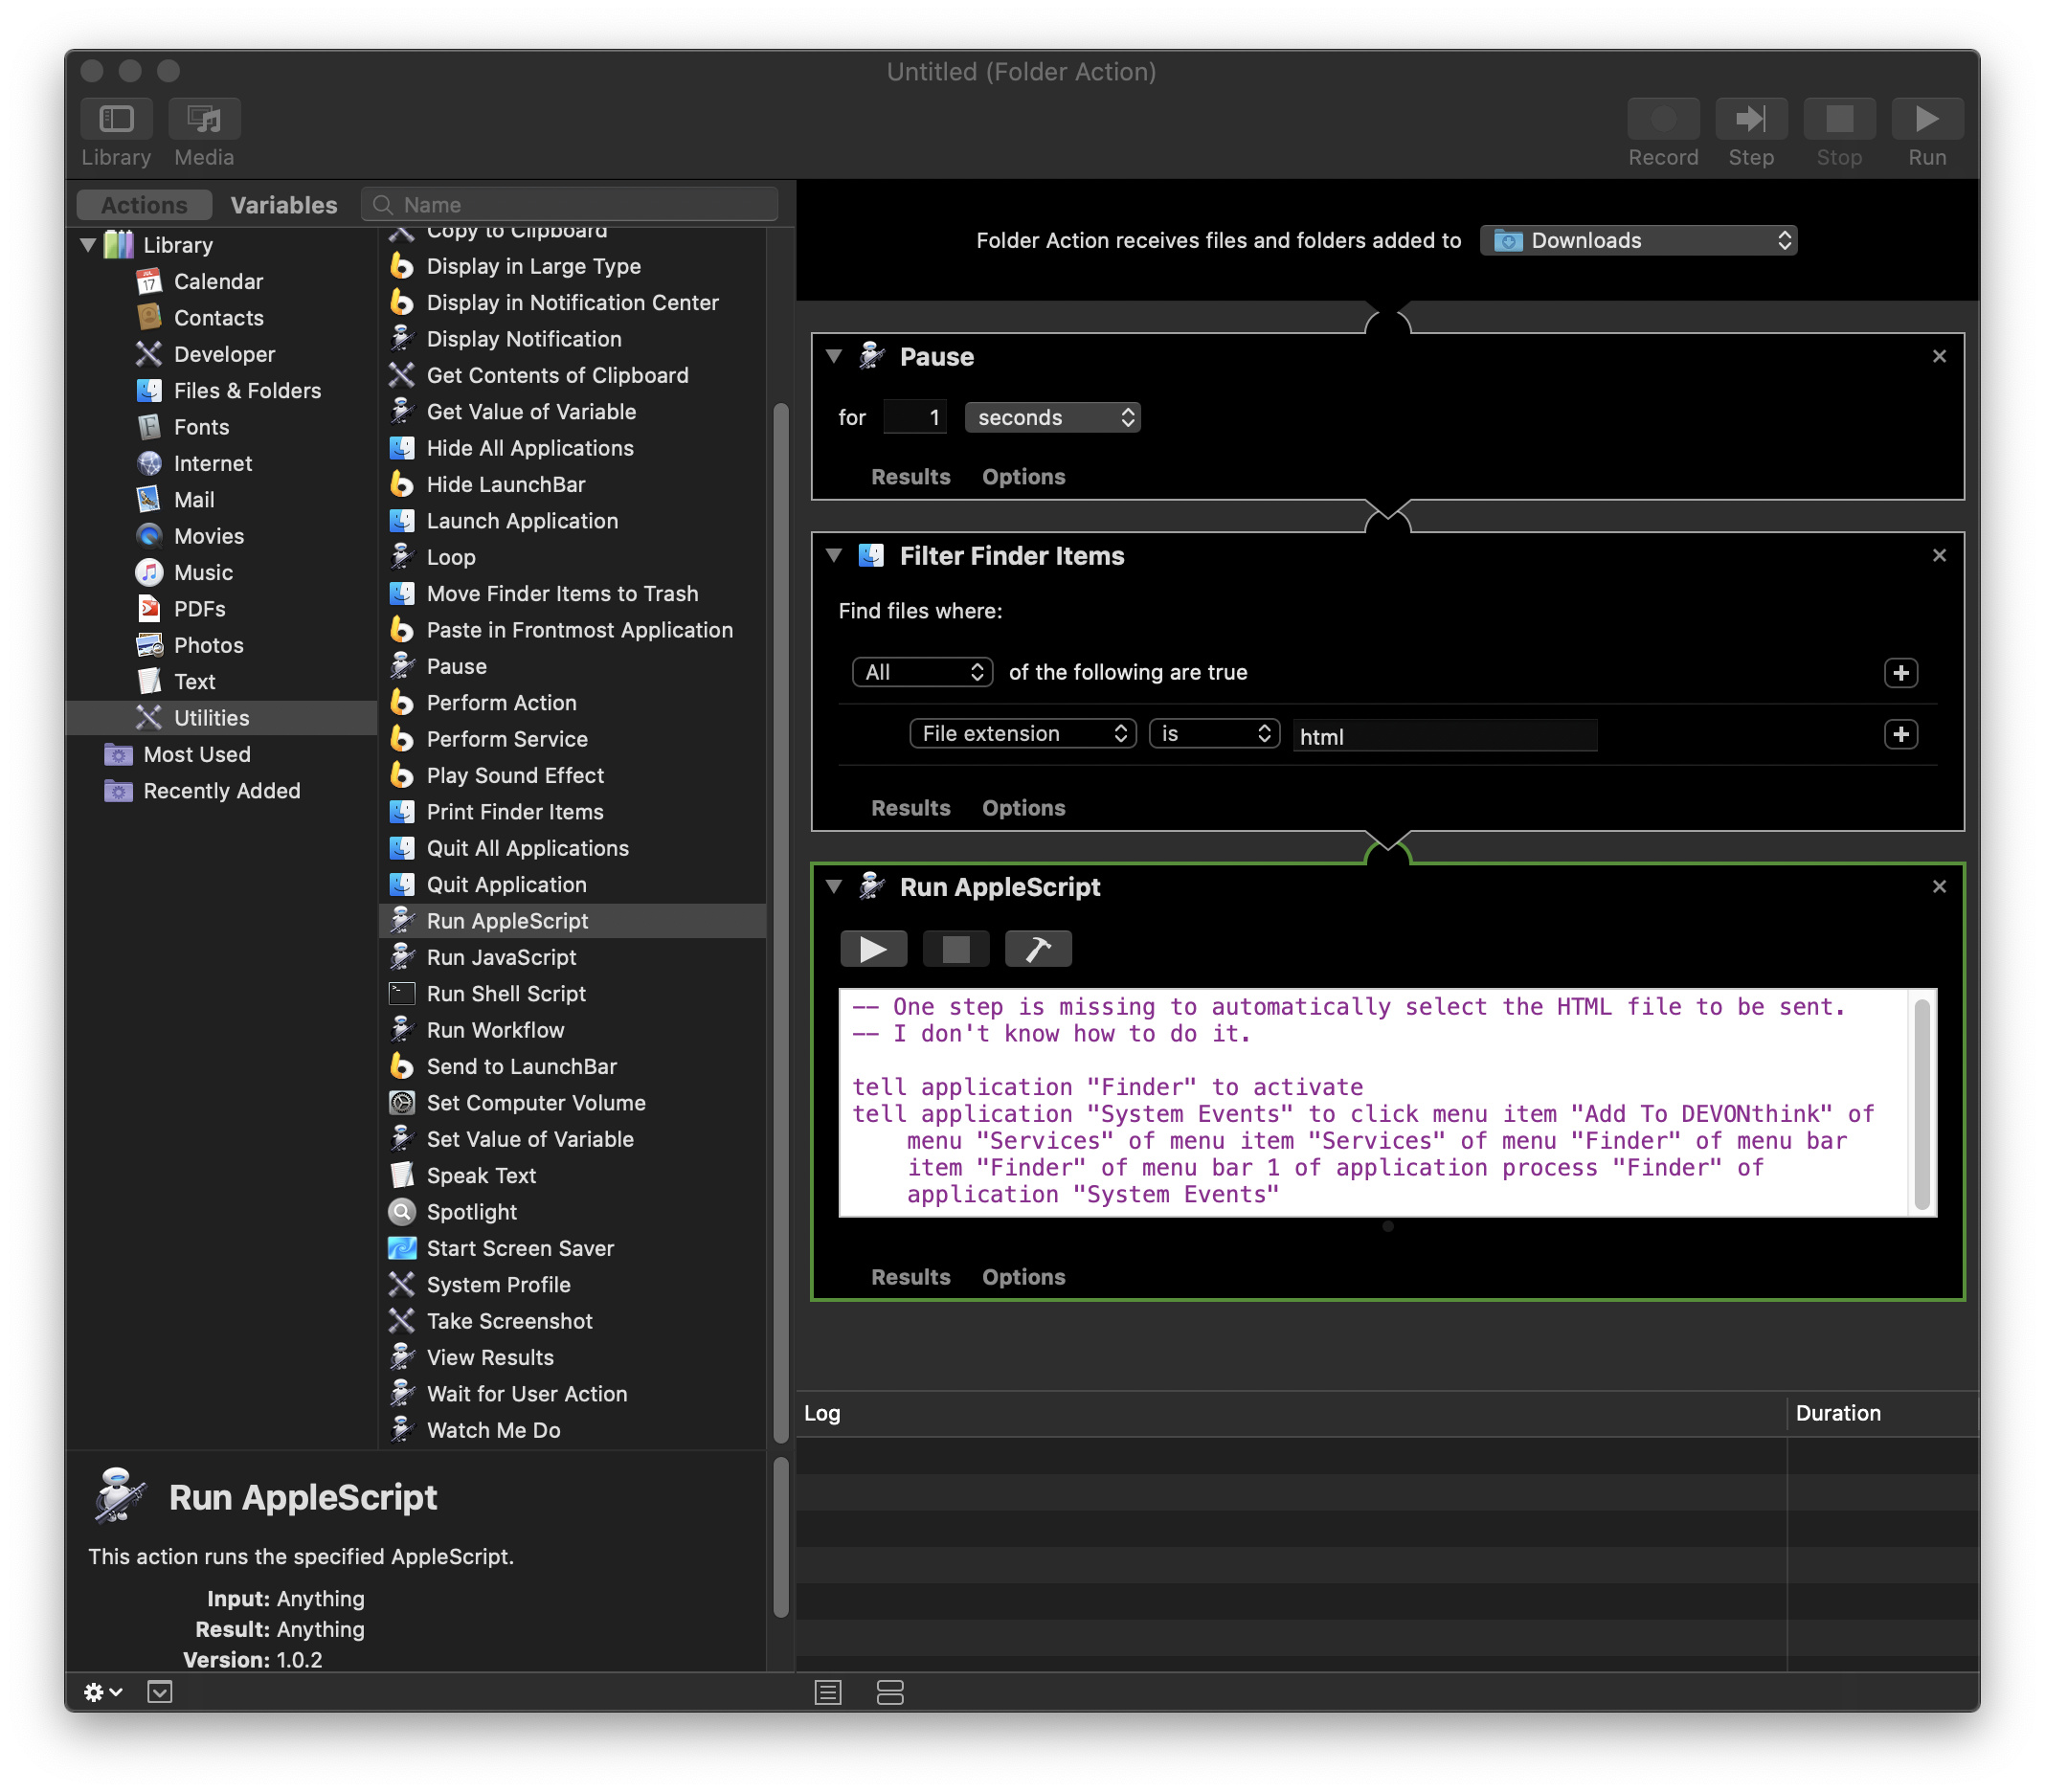Image resolution: width=2045 pixels, height=1792 pixels.
Task: Open the All/Any criteria dropdown
Action: click(921, 672)
